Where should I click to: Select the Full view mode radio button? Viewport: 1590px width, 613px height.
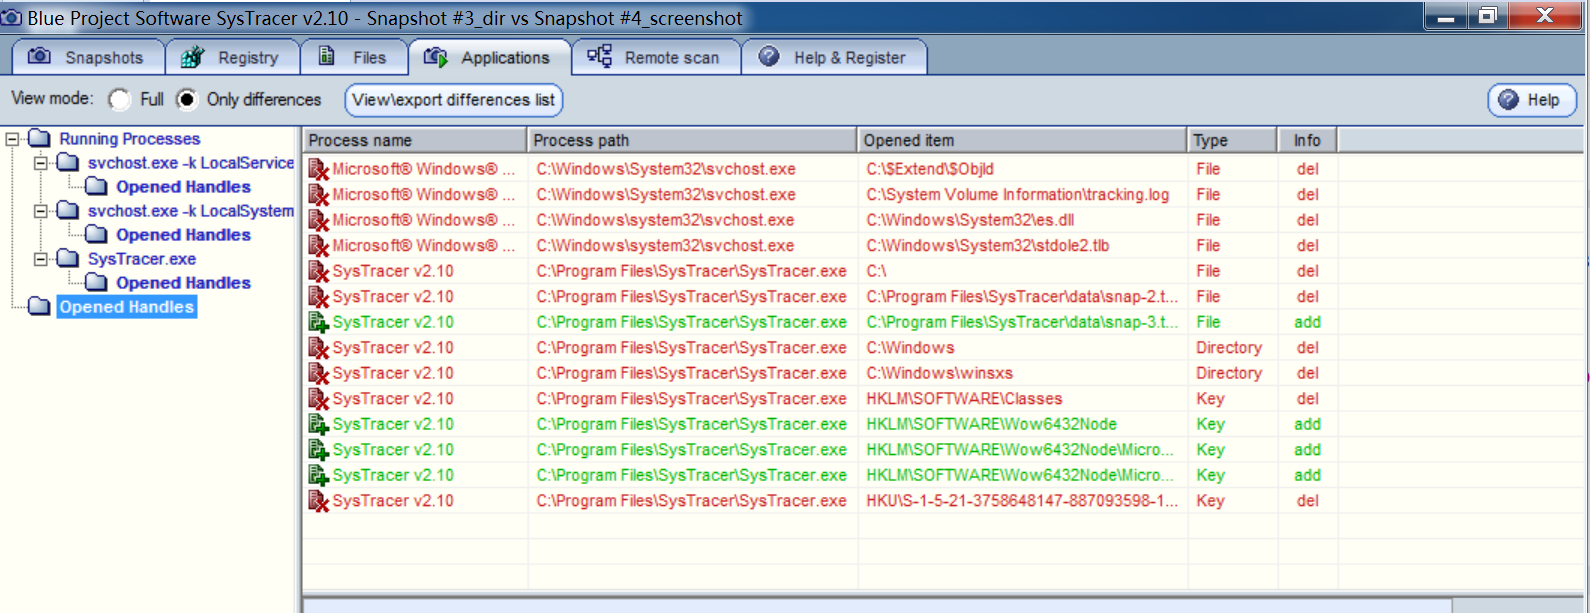[x=120, y=100]
